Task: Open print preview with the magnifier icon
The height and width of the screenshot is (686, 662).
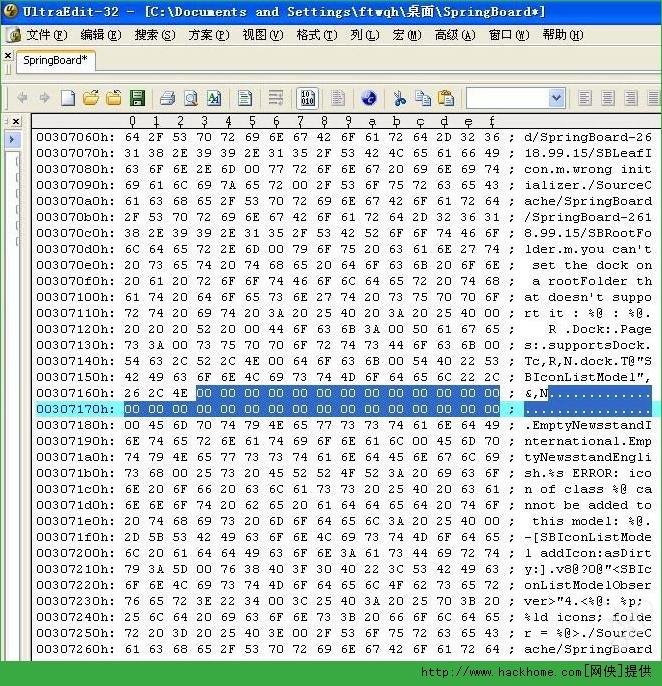Action: 191,98
